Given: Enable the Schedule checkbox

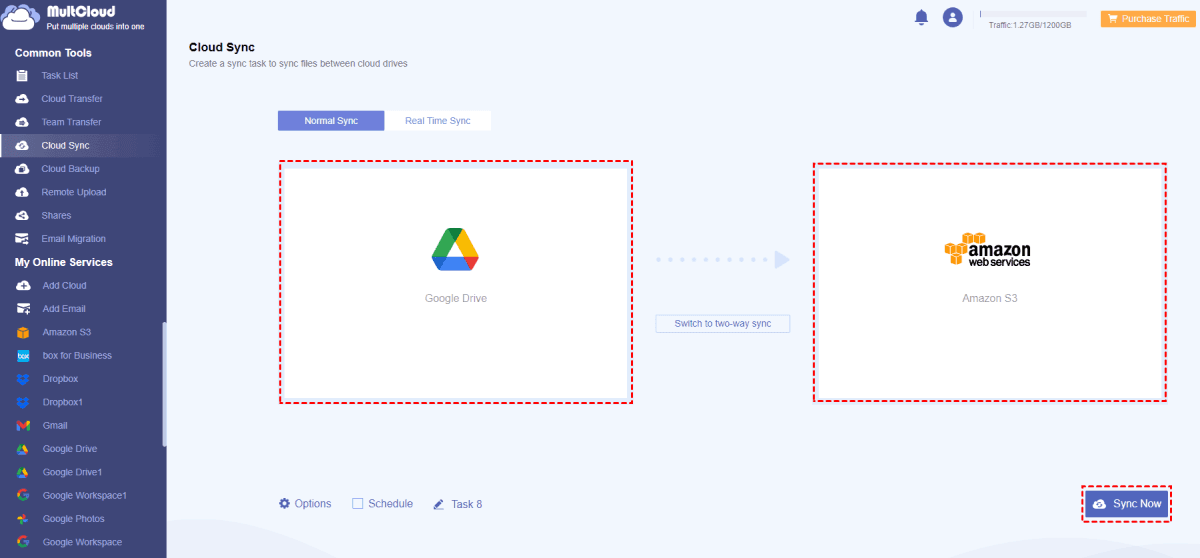Looking at the screenshot, I should click(358, 504).
